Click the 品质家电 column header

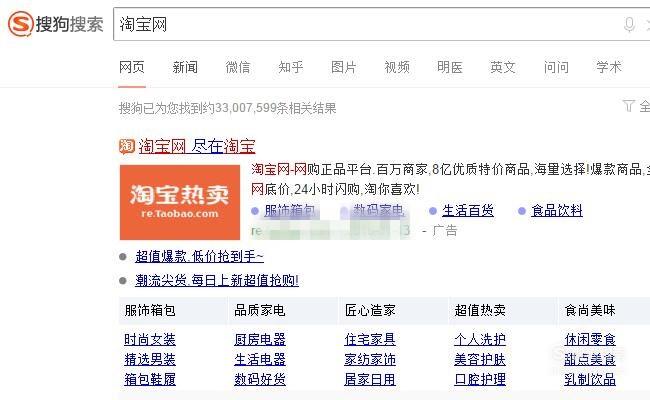[260, 310]
